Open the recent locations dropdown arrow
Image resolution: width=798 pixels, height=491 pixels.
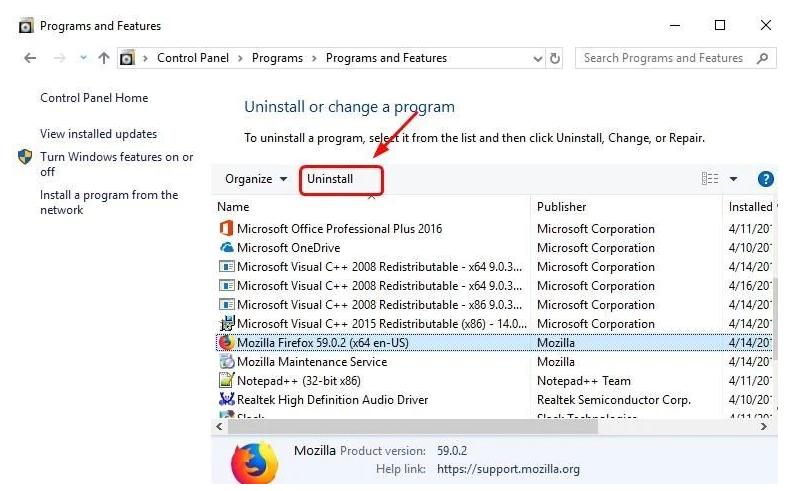pos(83,58)
